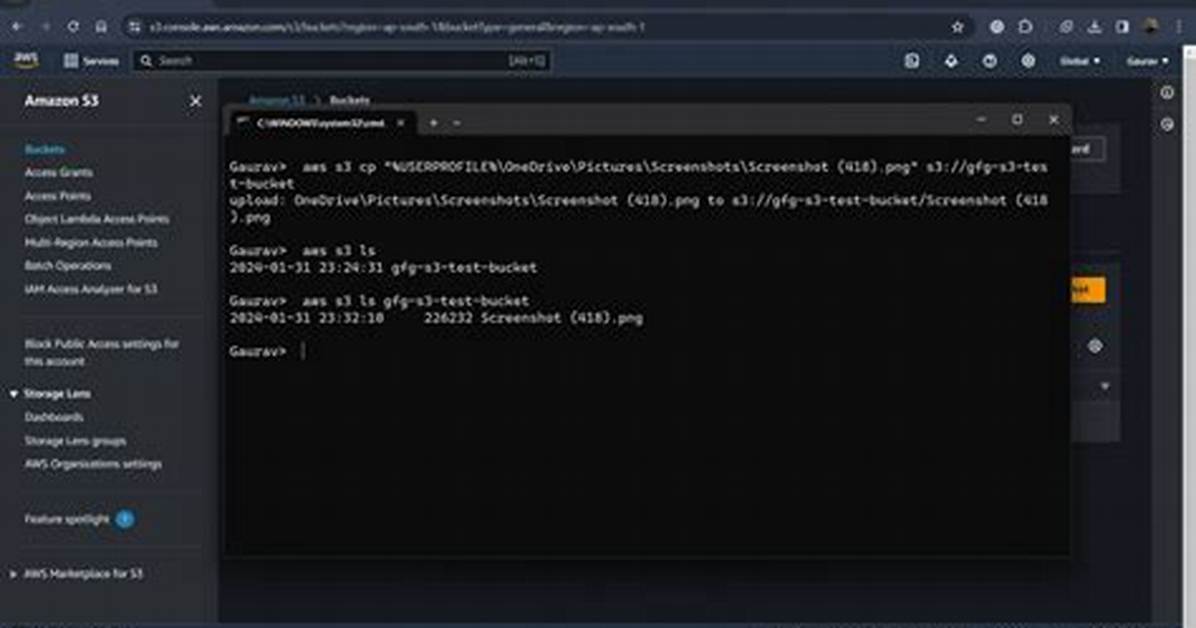Open Multi-Region Access Points
This screenshot has height=628, width=1196.
tap(91, 243)
